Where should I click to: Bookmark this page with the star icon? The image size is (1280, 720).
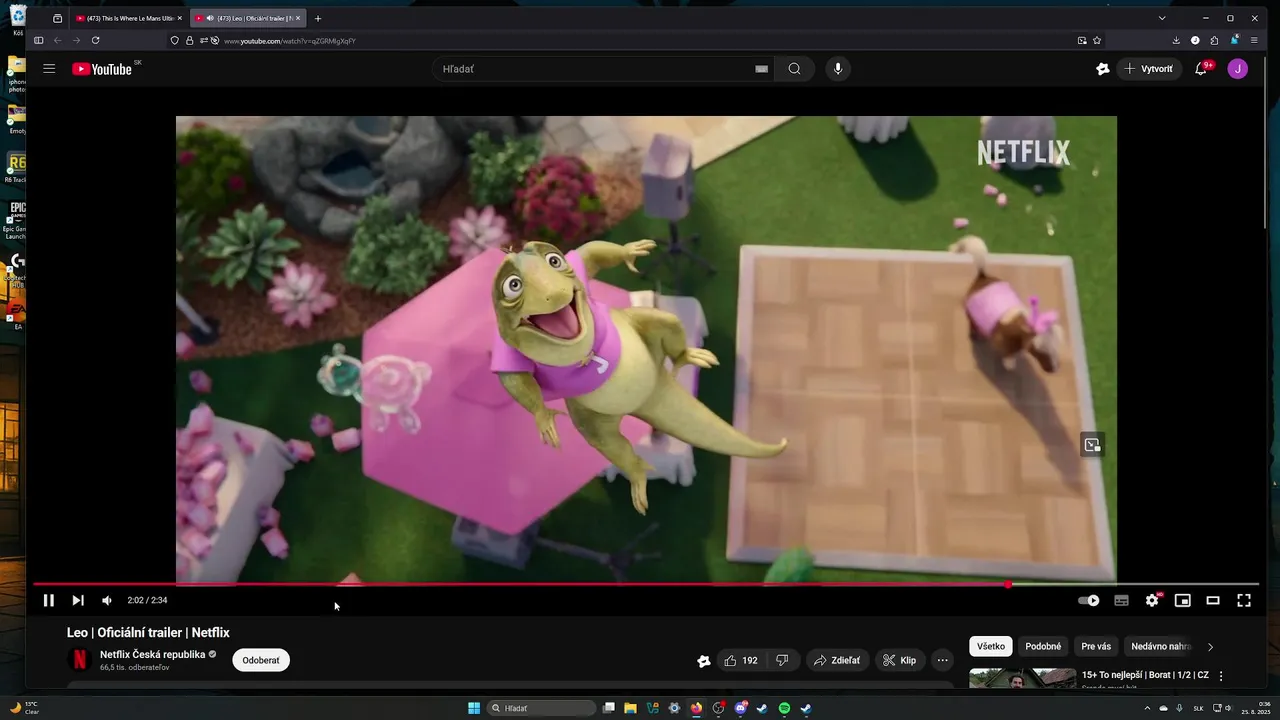click(x=1097, y=40)
